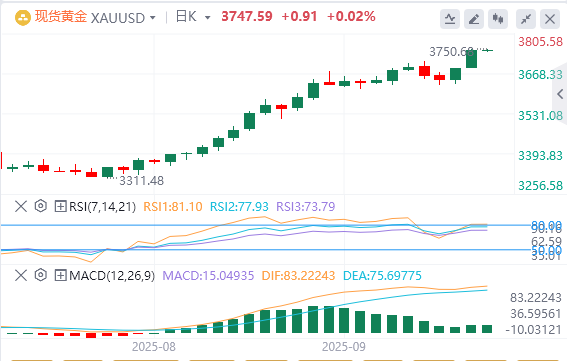This screenshot has height=361, width=567.
Task: Shrink the chart with collapse-arrows icon
Action: (x=526, y=19)
